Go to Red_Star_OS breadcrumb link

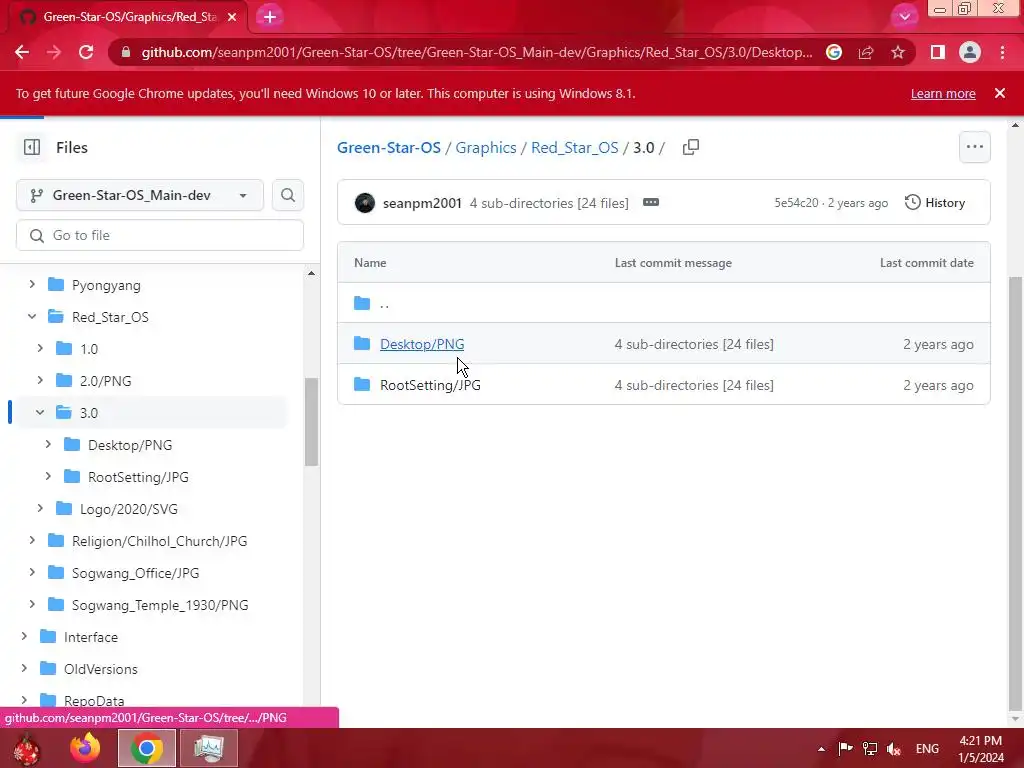tap(575, 148)
